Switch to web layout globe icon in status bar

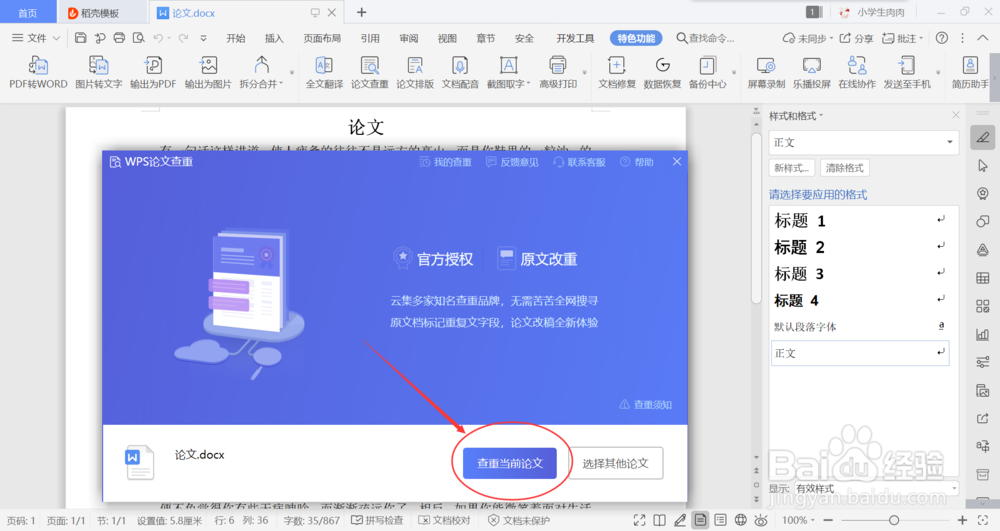[740, 520]
